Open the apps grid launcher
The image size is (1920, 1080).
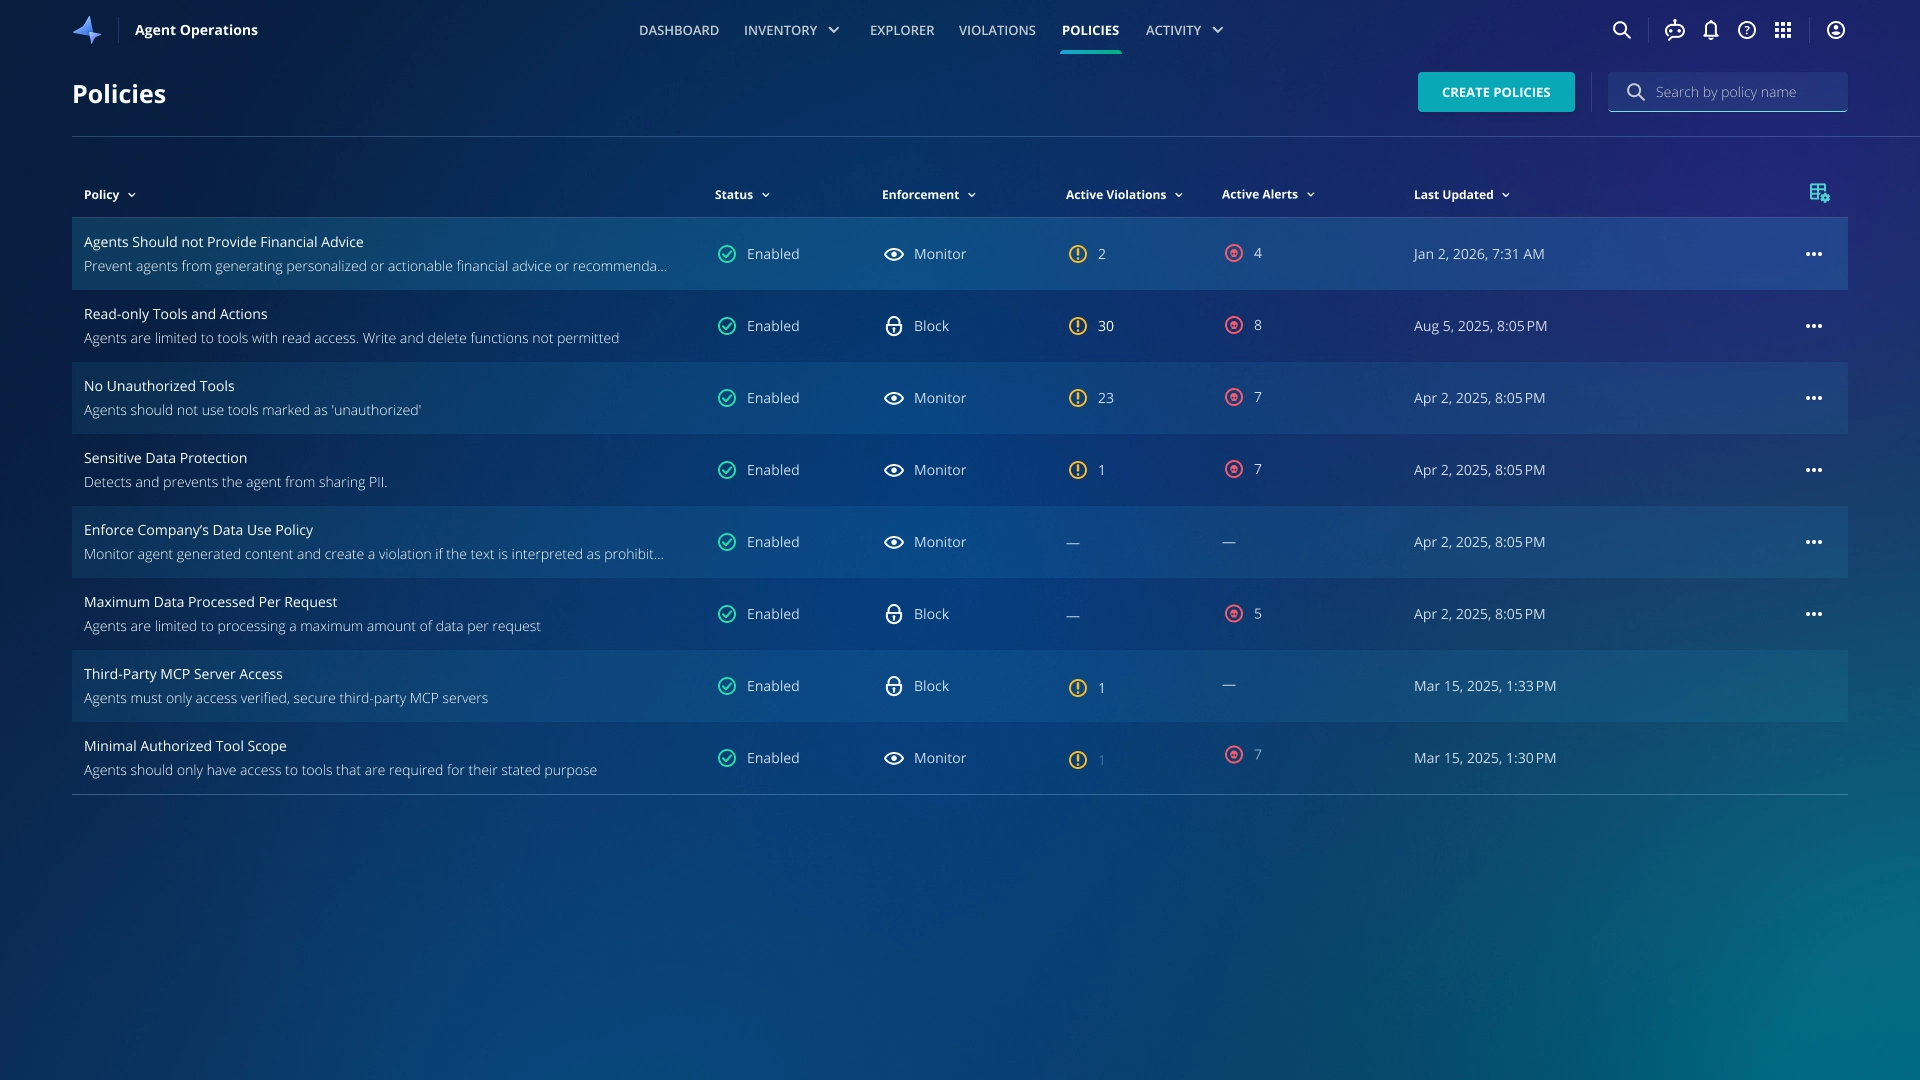click(1783, 30)
